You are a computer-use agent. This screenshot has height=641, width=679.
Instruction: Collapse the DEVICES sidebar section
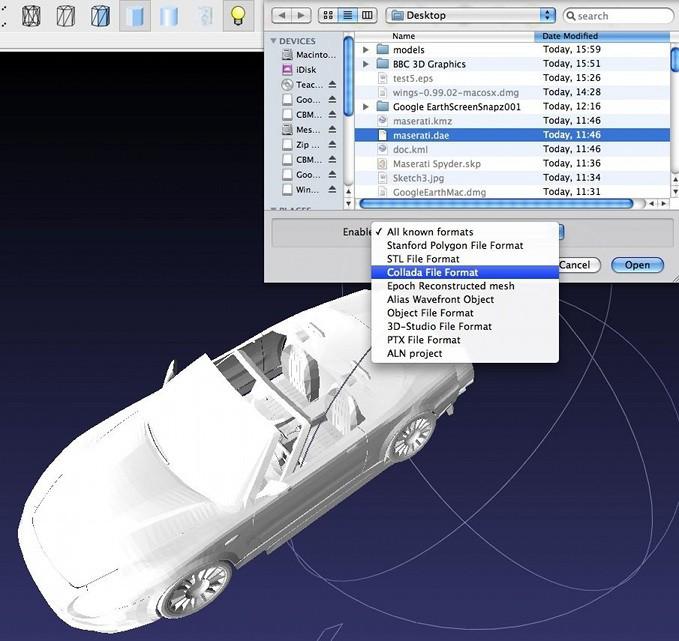[x=273, y=41]
